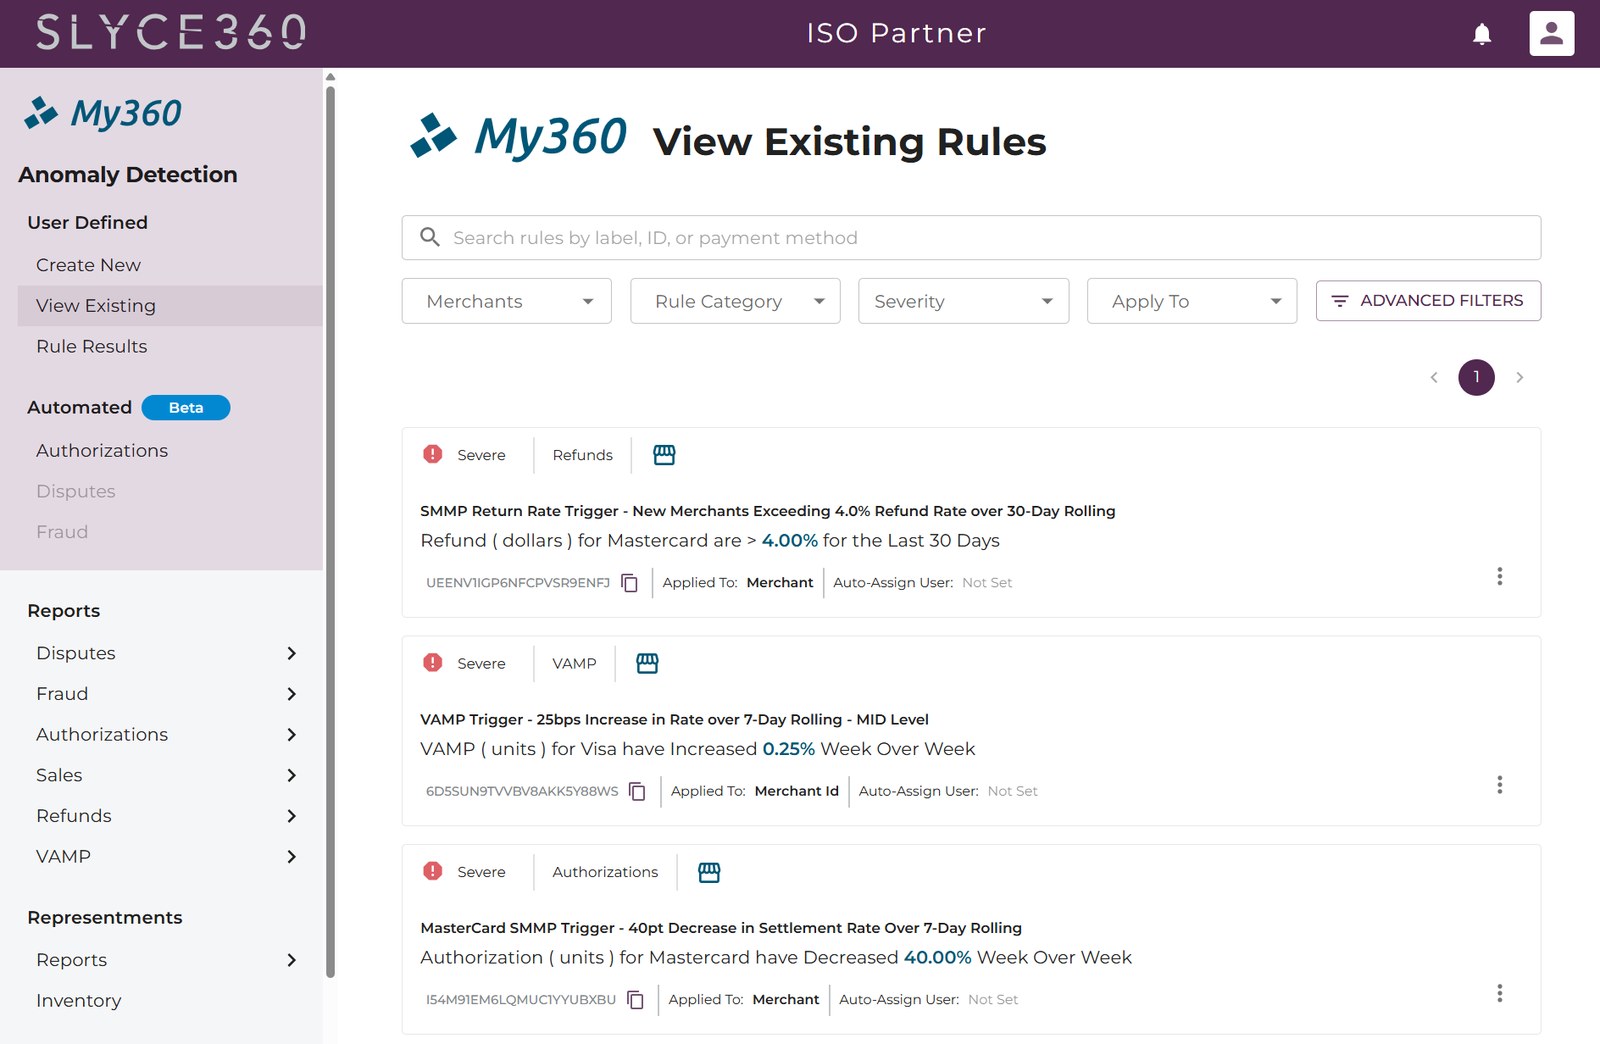
Task: Click the severe alert icon on the Authorizations rule
Action: (433, 871)
